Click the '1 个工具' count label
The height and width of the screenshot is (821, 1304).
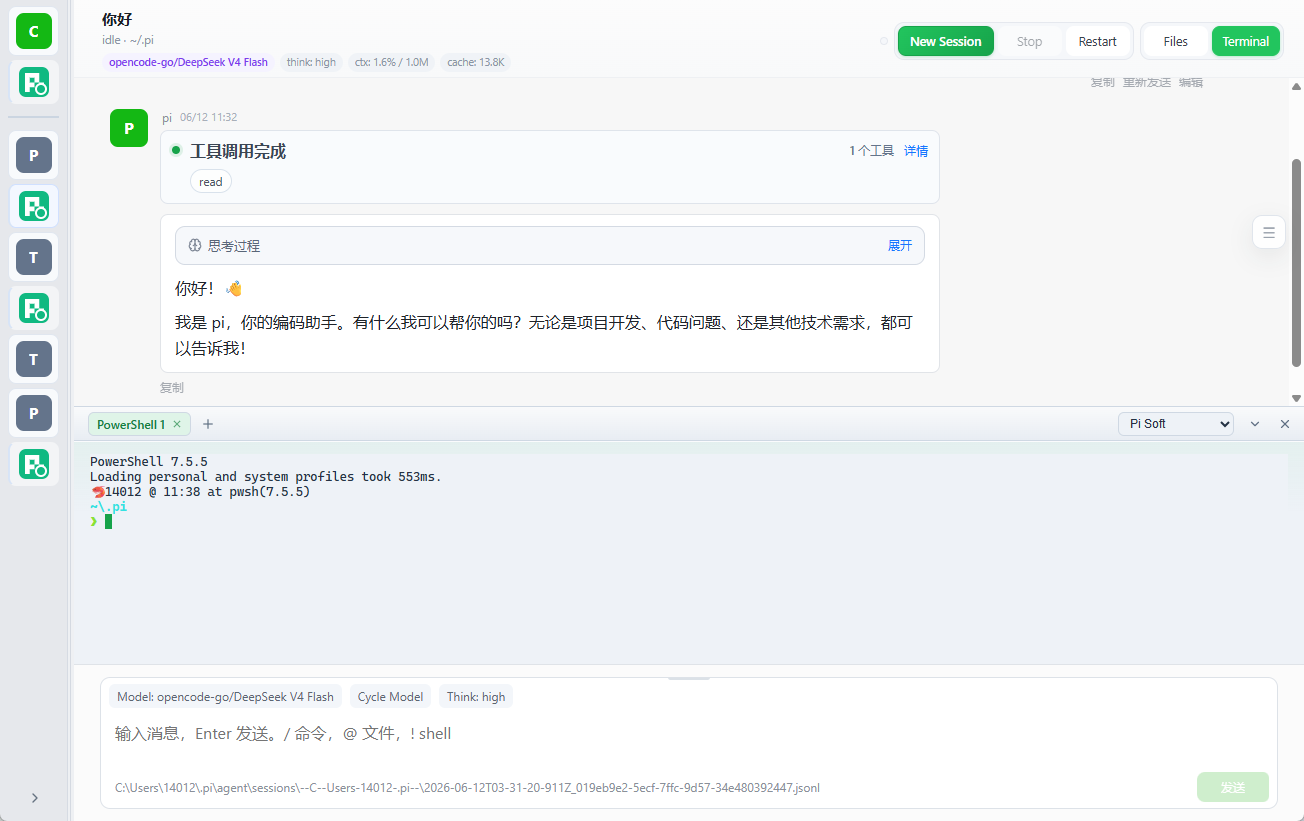pos(871,151)
